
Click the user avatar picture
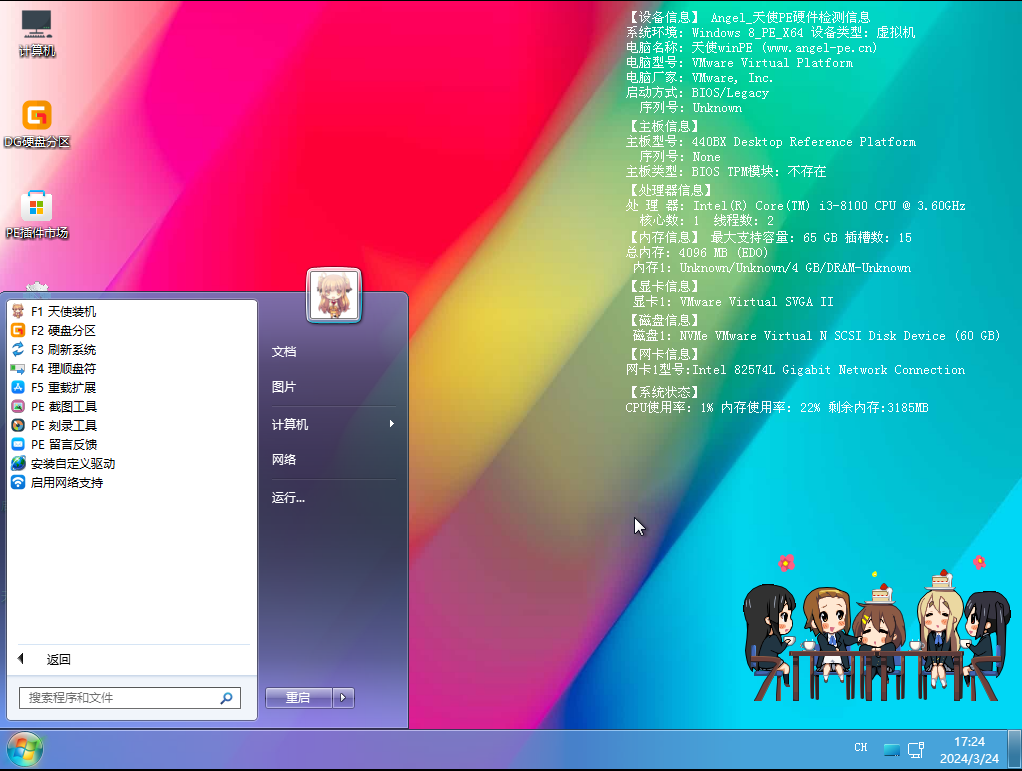tap(334, 295)
